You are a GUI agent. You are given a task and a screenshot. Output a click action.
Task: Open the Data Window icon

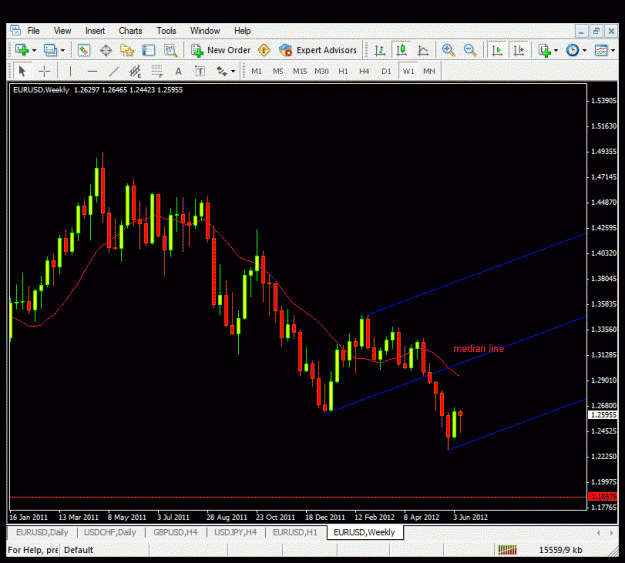pos(106,51)
